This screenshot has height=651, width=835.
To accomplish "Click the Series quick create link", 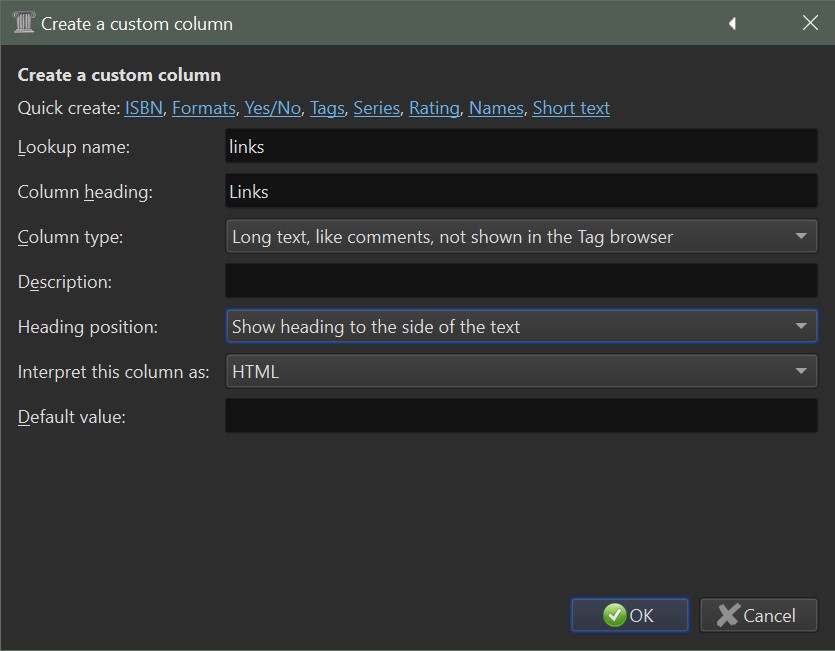I will coord(377,108).
